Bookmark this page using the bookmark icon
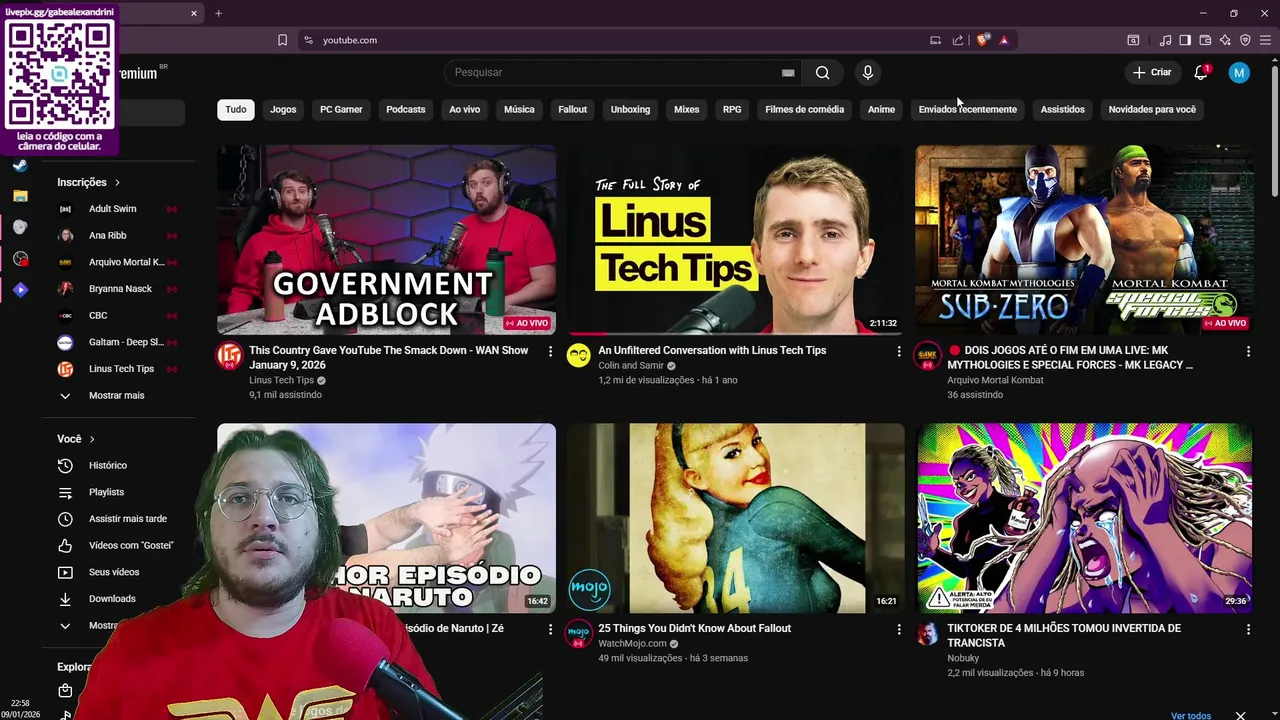This screenshot has width=1280, height=720. [282, 40]
